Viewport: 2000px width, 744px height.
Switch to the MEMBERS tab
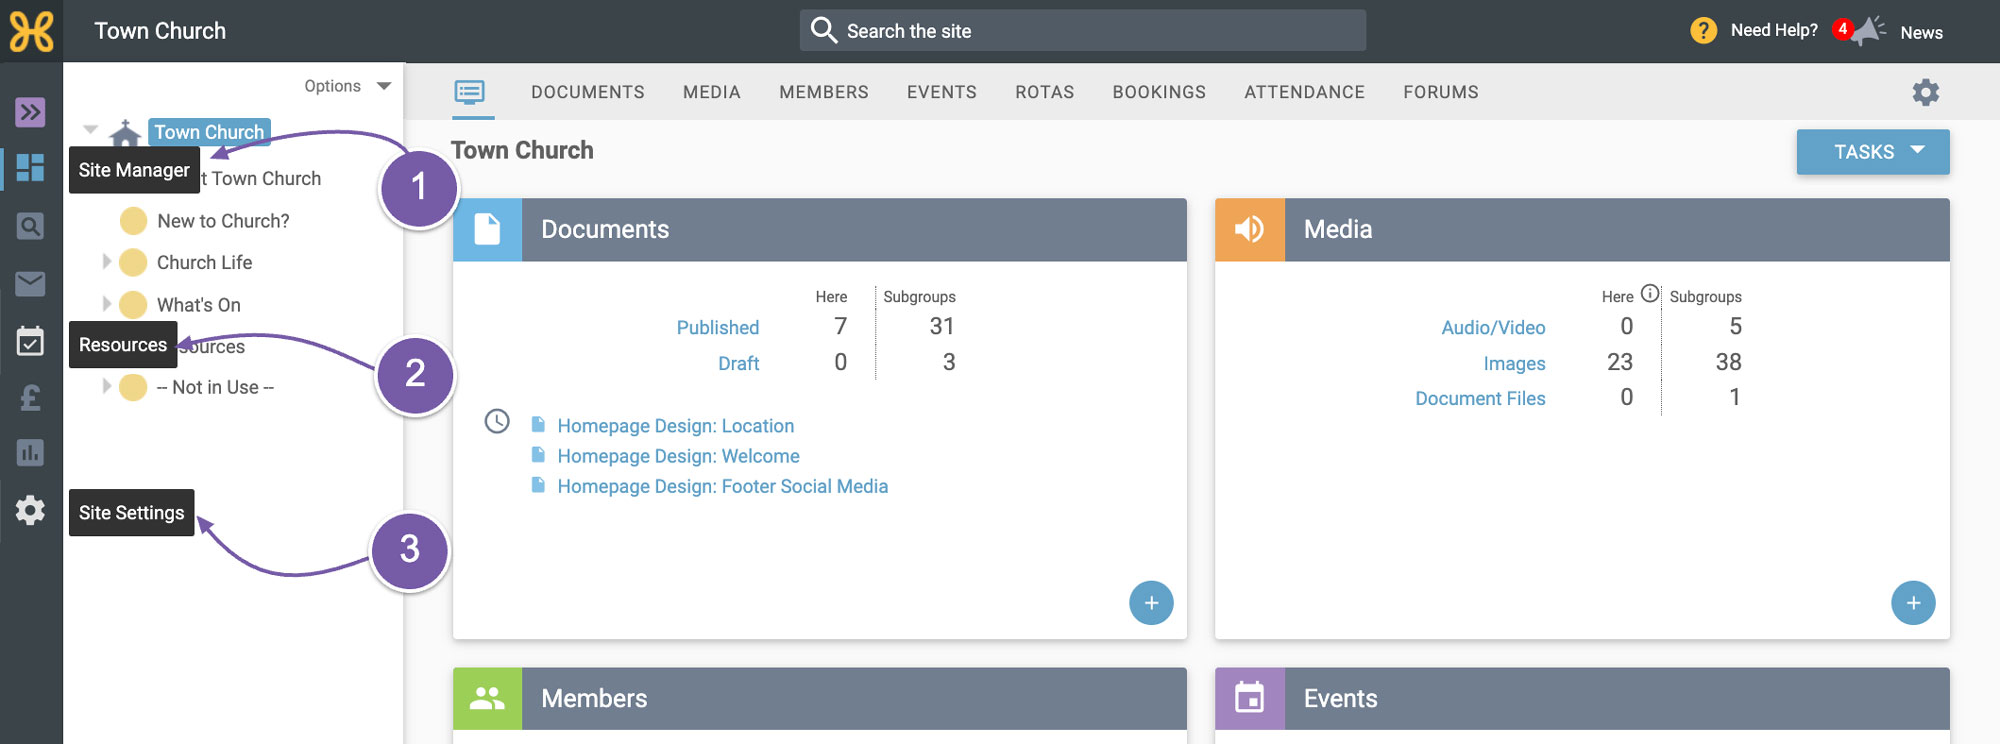coord(824,92)
